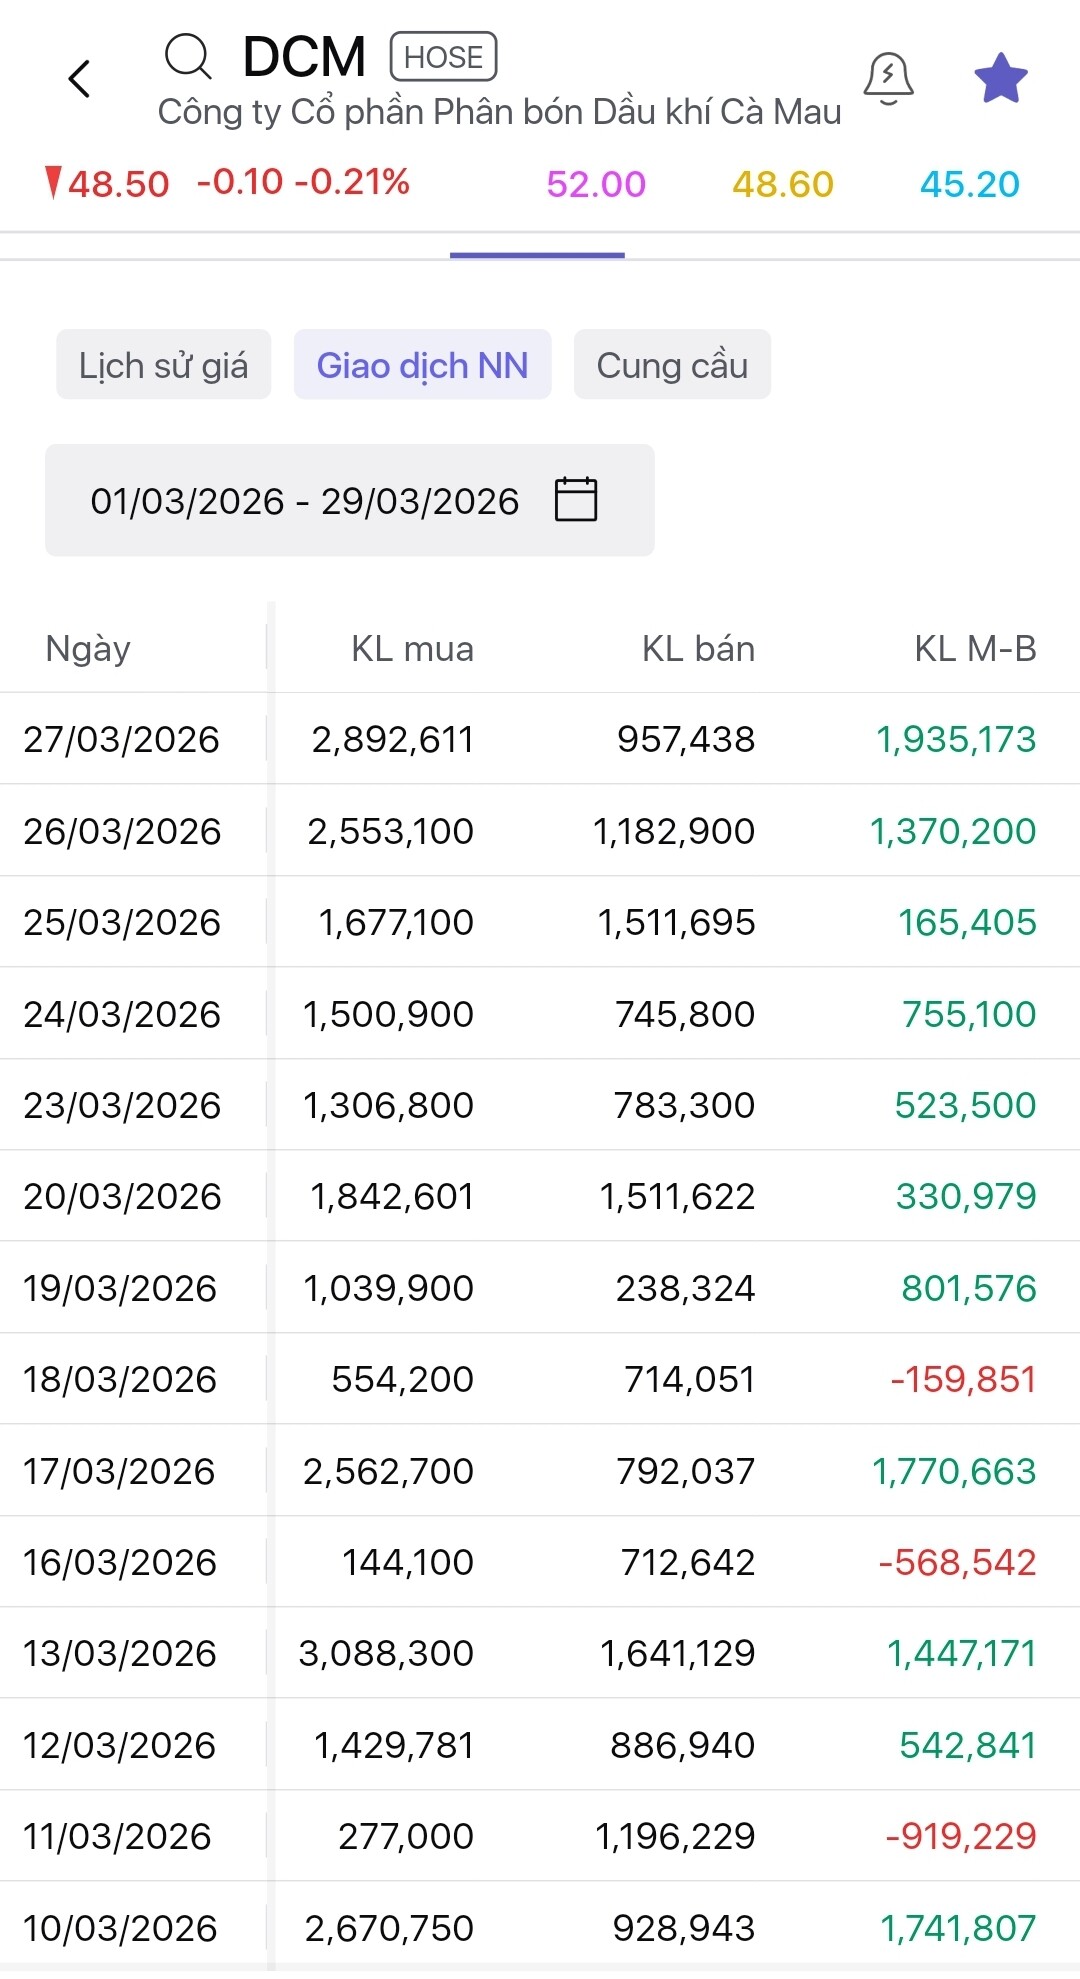Open stock search magnifier icon
The width and height of the screenshot is (1080, 1979).
pyautogui.click(x=188, y=57)
